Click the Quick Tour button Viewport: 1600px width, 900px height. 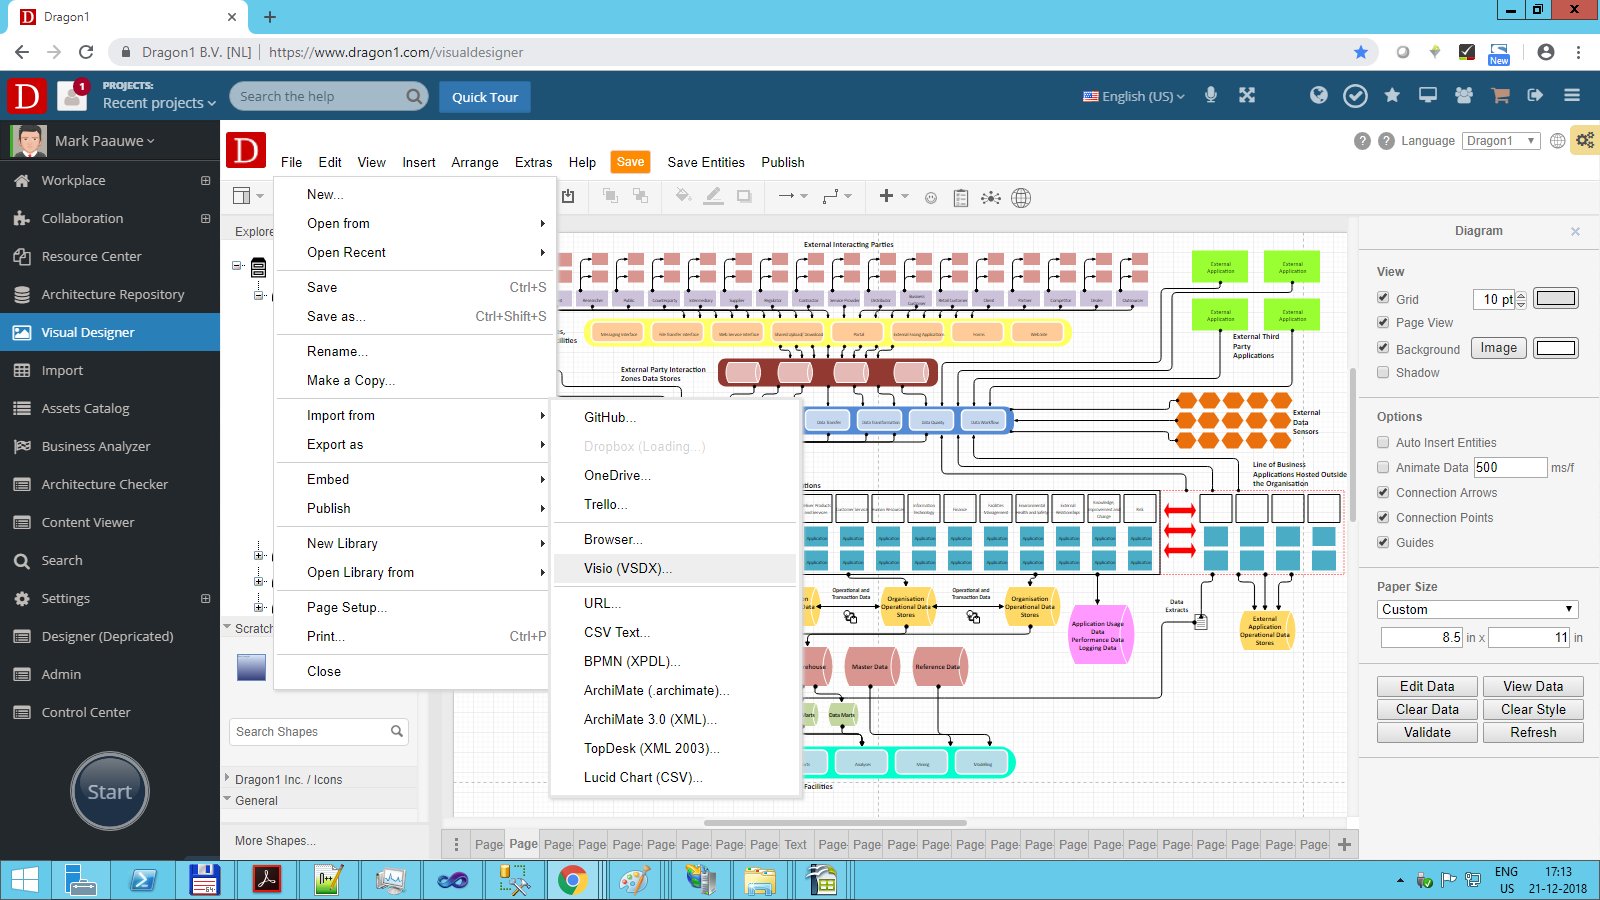point(484,96)
